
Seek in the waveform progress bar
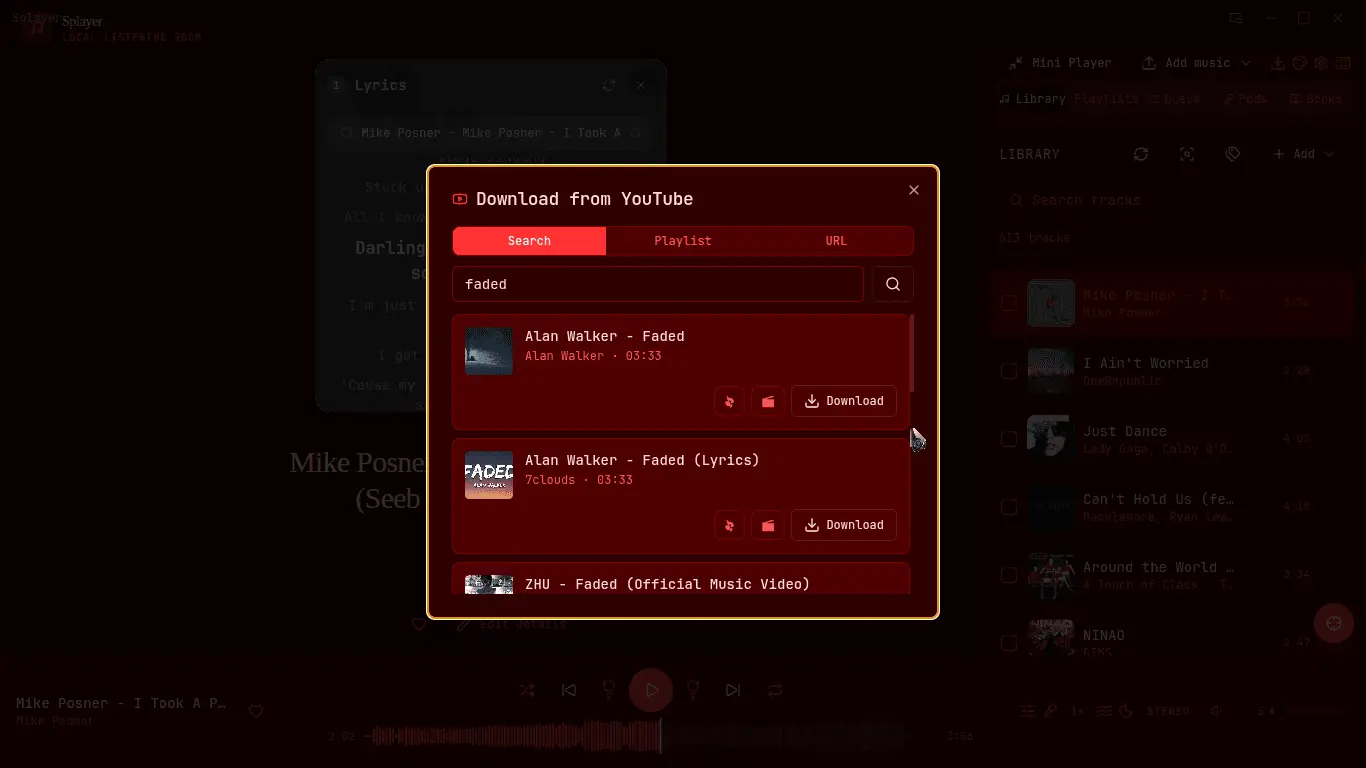click(x=639, y=736)
